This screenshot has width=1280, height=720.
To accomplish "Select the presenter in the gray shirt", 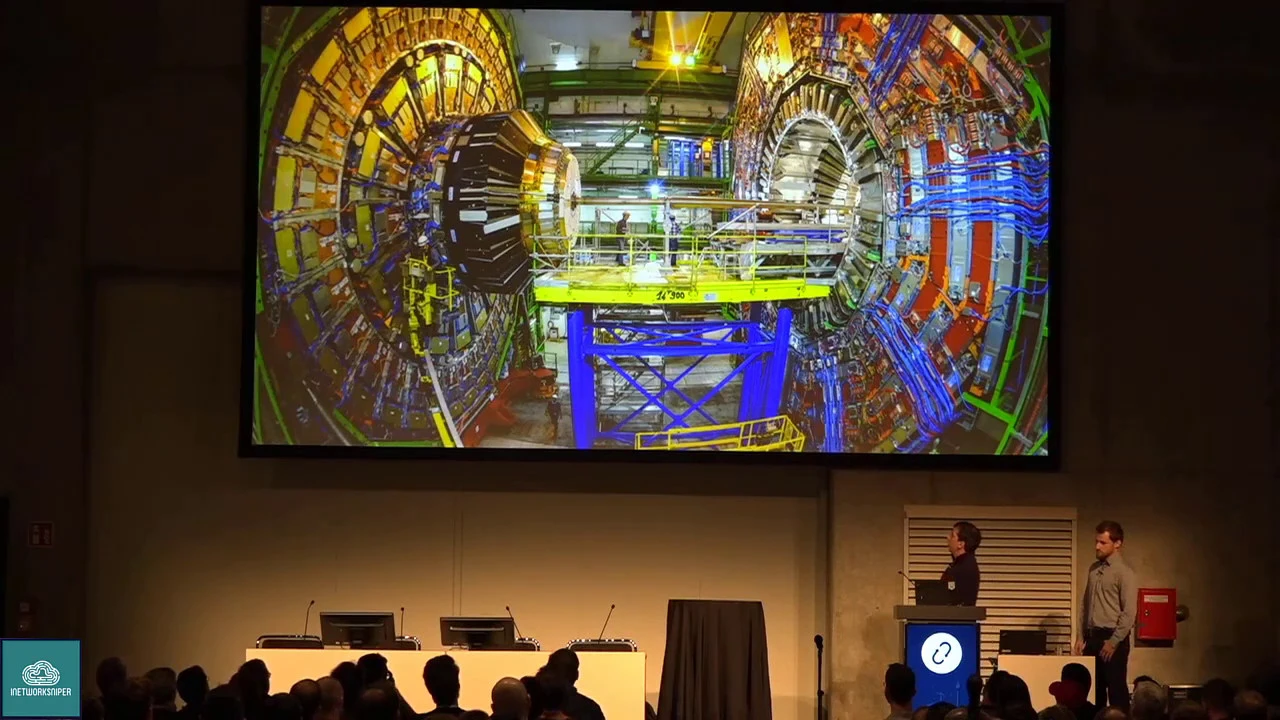I will coord(1108,612).
